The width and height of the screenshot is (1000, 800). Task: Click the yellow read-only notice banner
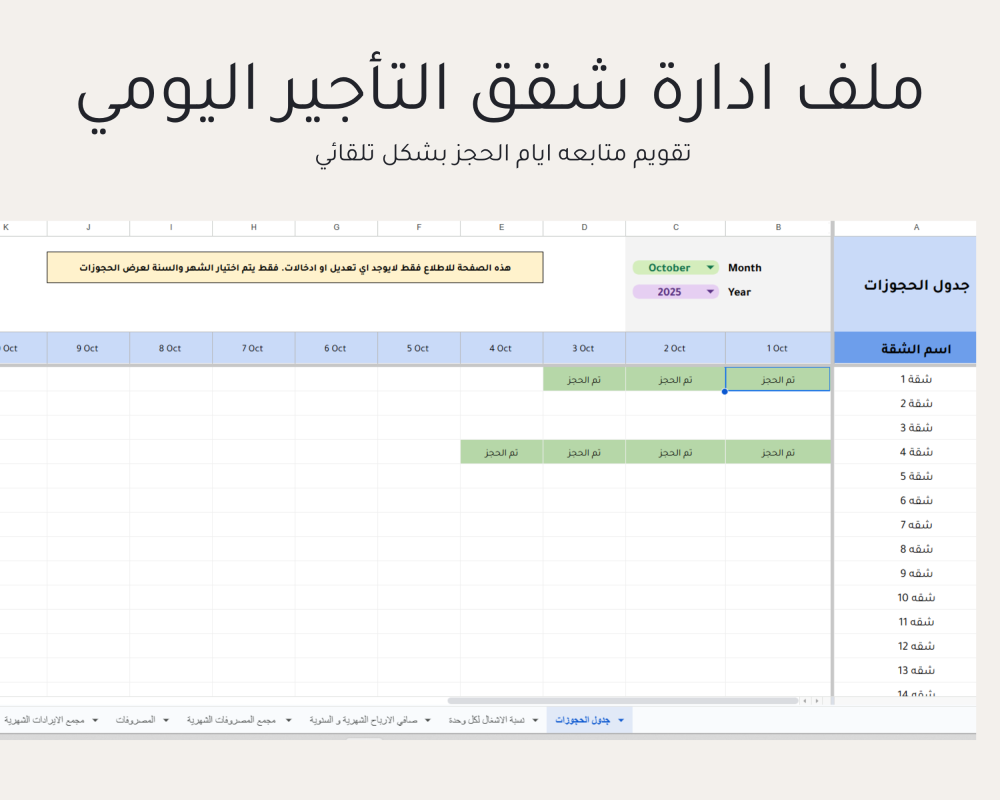tap(295, 268)
